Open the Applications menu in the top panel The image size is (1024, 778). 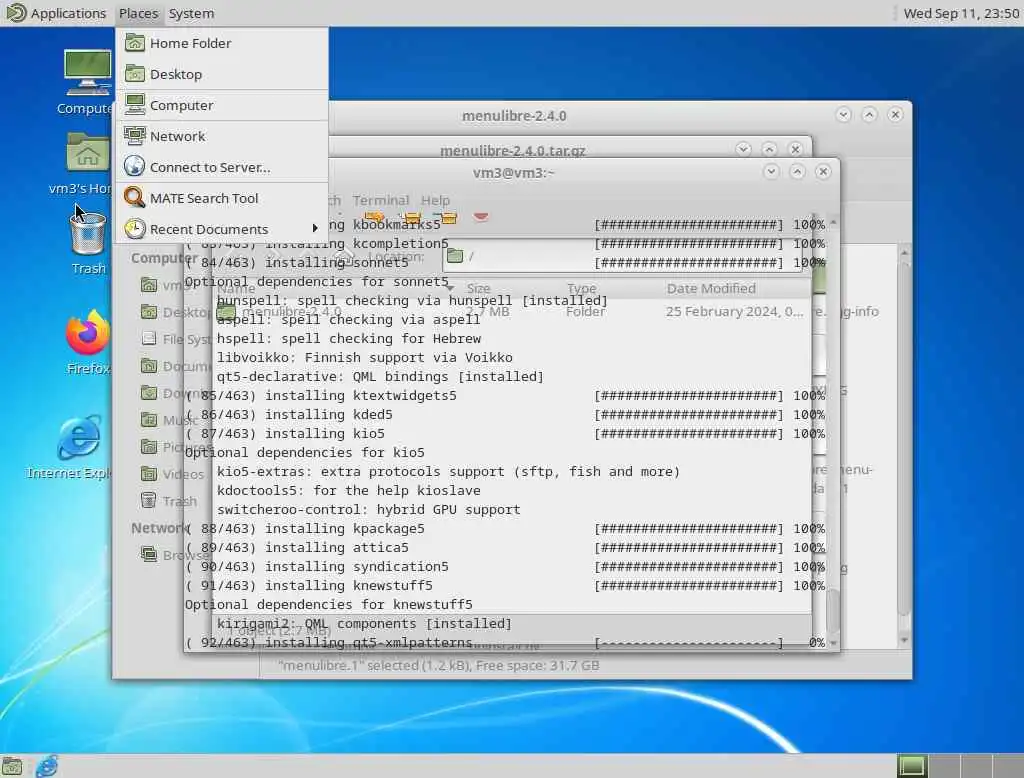[56, 13]
